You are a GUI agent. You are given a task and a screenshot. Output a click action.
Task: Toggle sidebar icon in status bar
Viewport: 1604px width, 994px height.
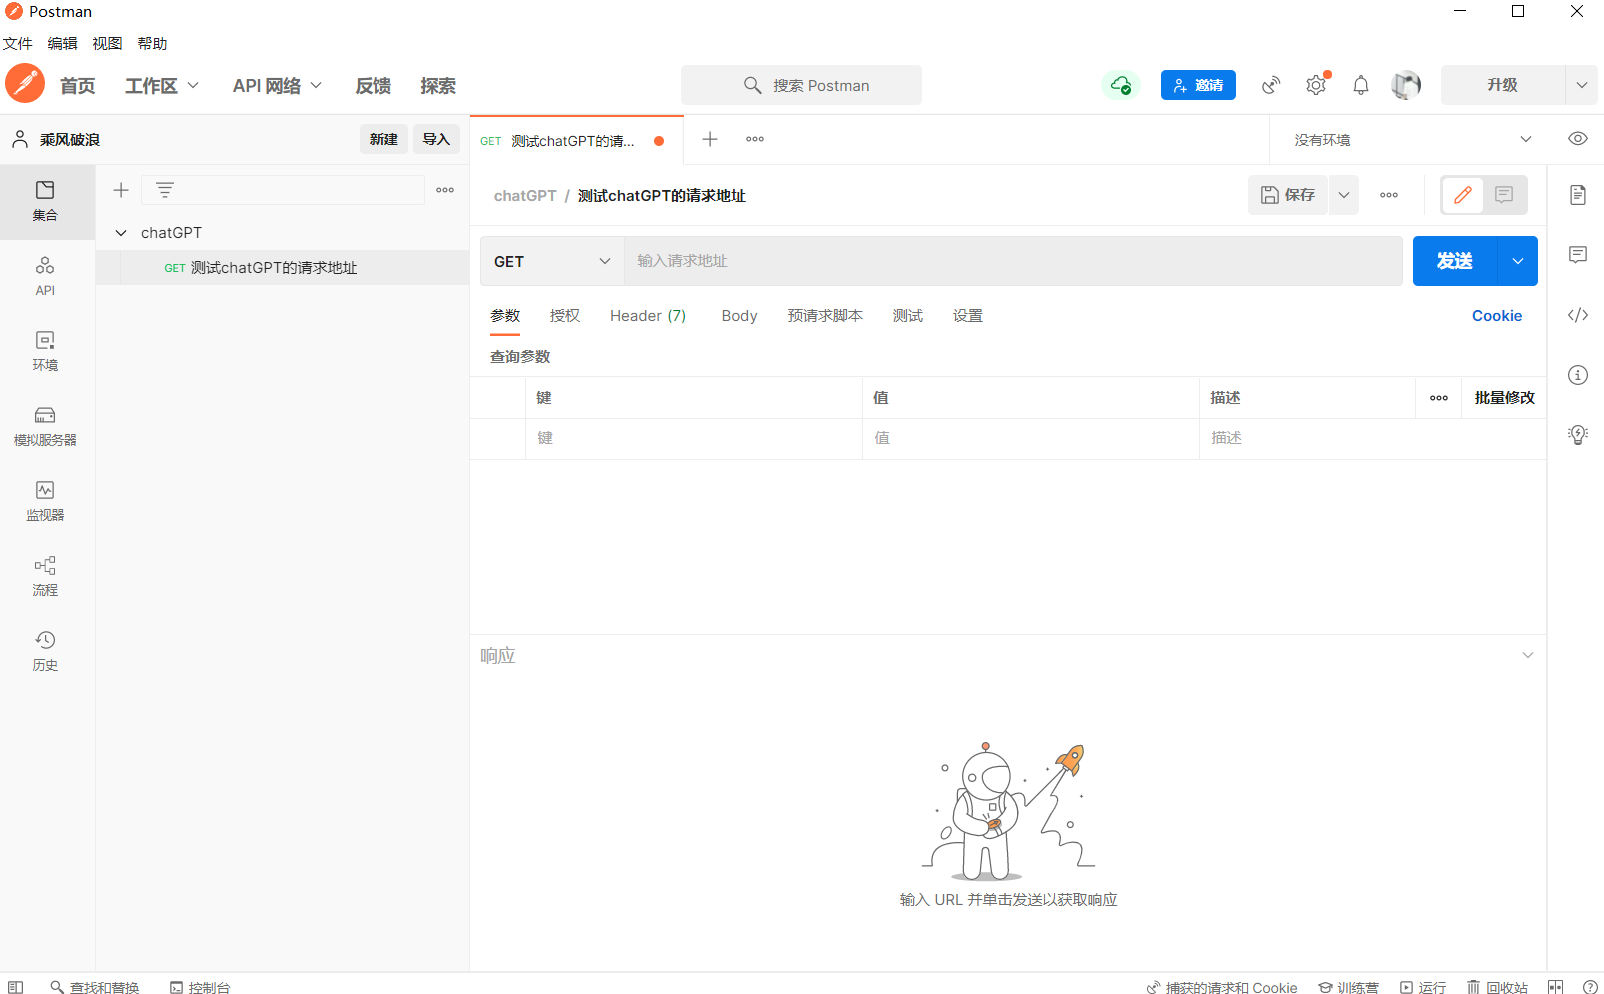point(15,987)
